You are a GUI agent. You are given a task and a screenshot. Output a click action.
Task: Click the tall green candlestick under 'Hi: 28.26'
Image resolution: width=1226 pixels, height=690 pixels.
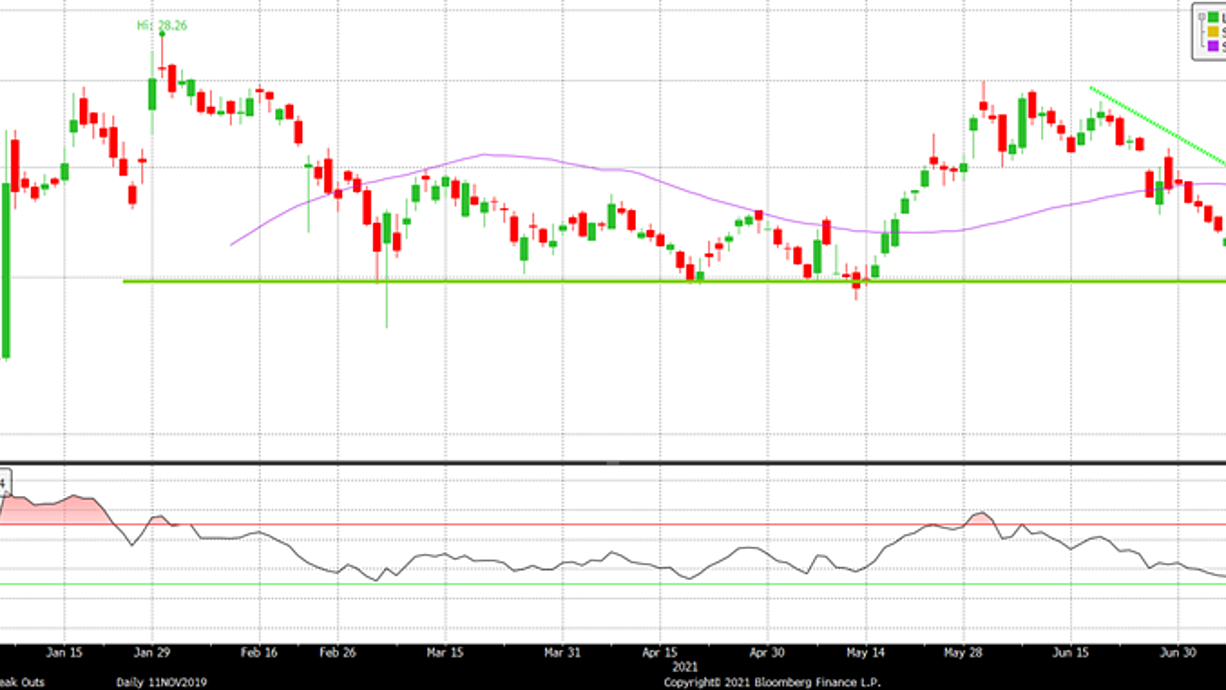(152, 93)
